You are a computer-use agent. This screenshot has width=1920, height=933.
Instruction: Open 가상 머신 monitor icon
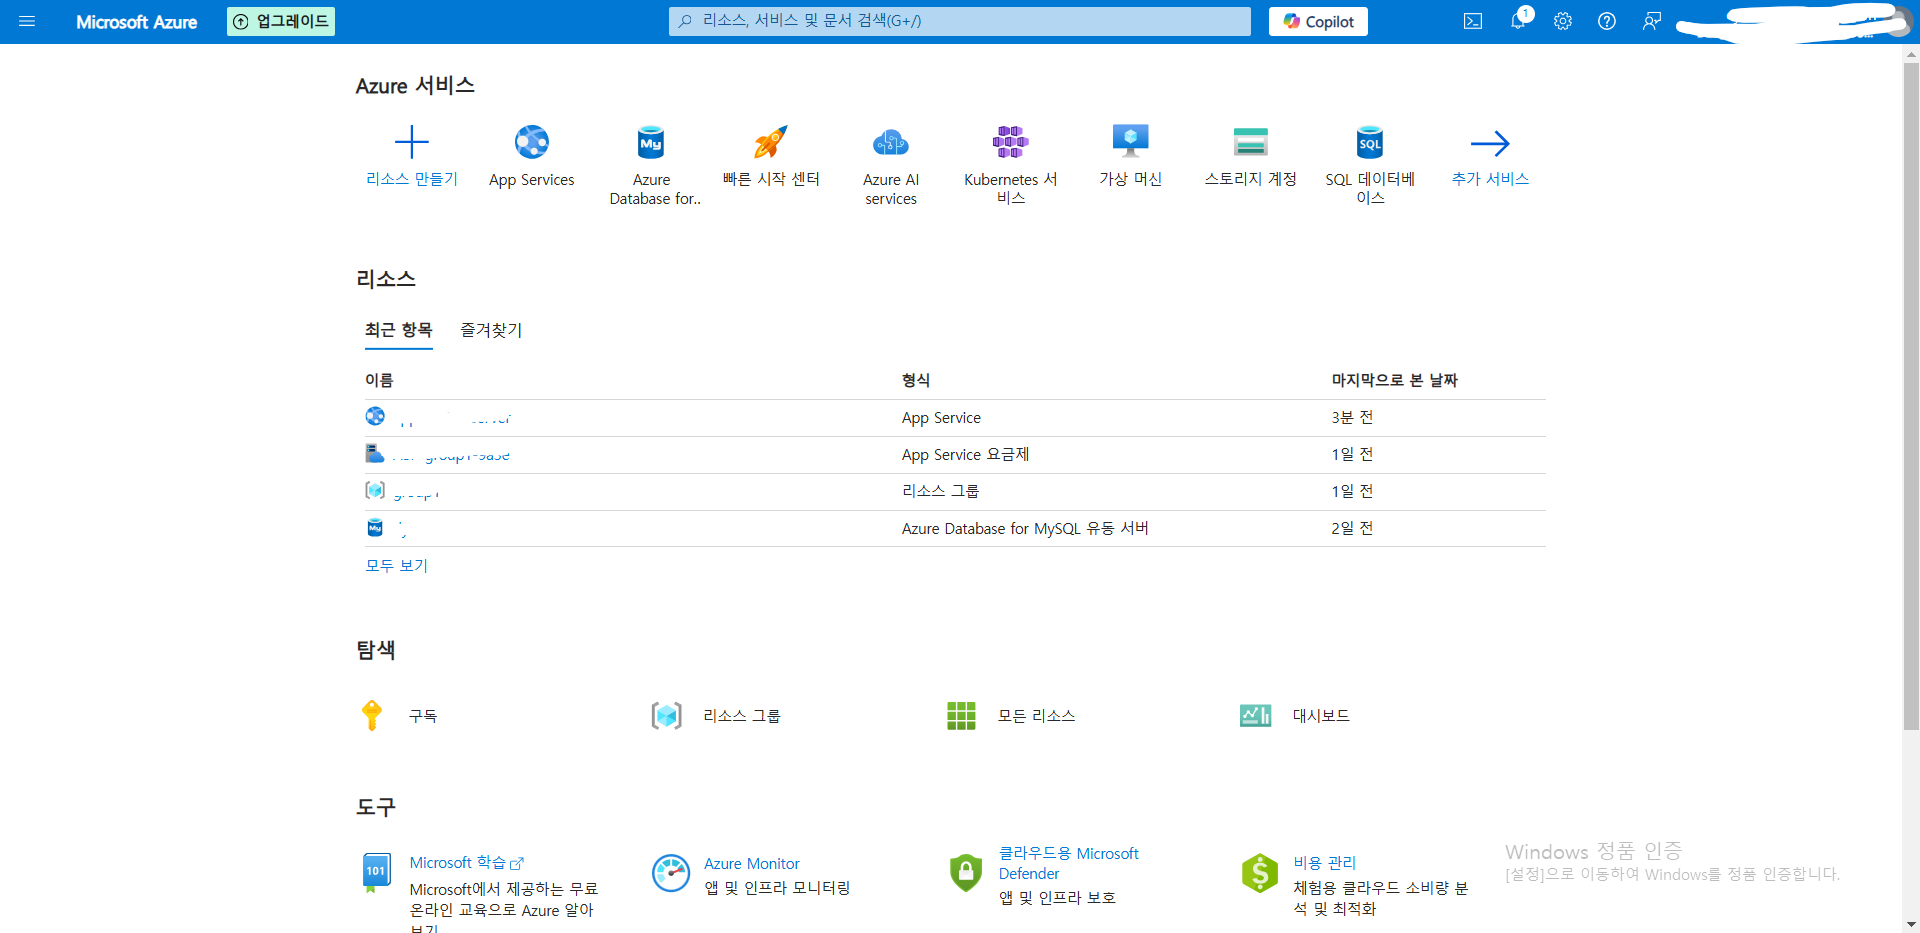pyautogui.click(x=1131, y=141)
